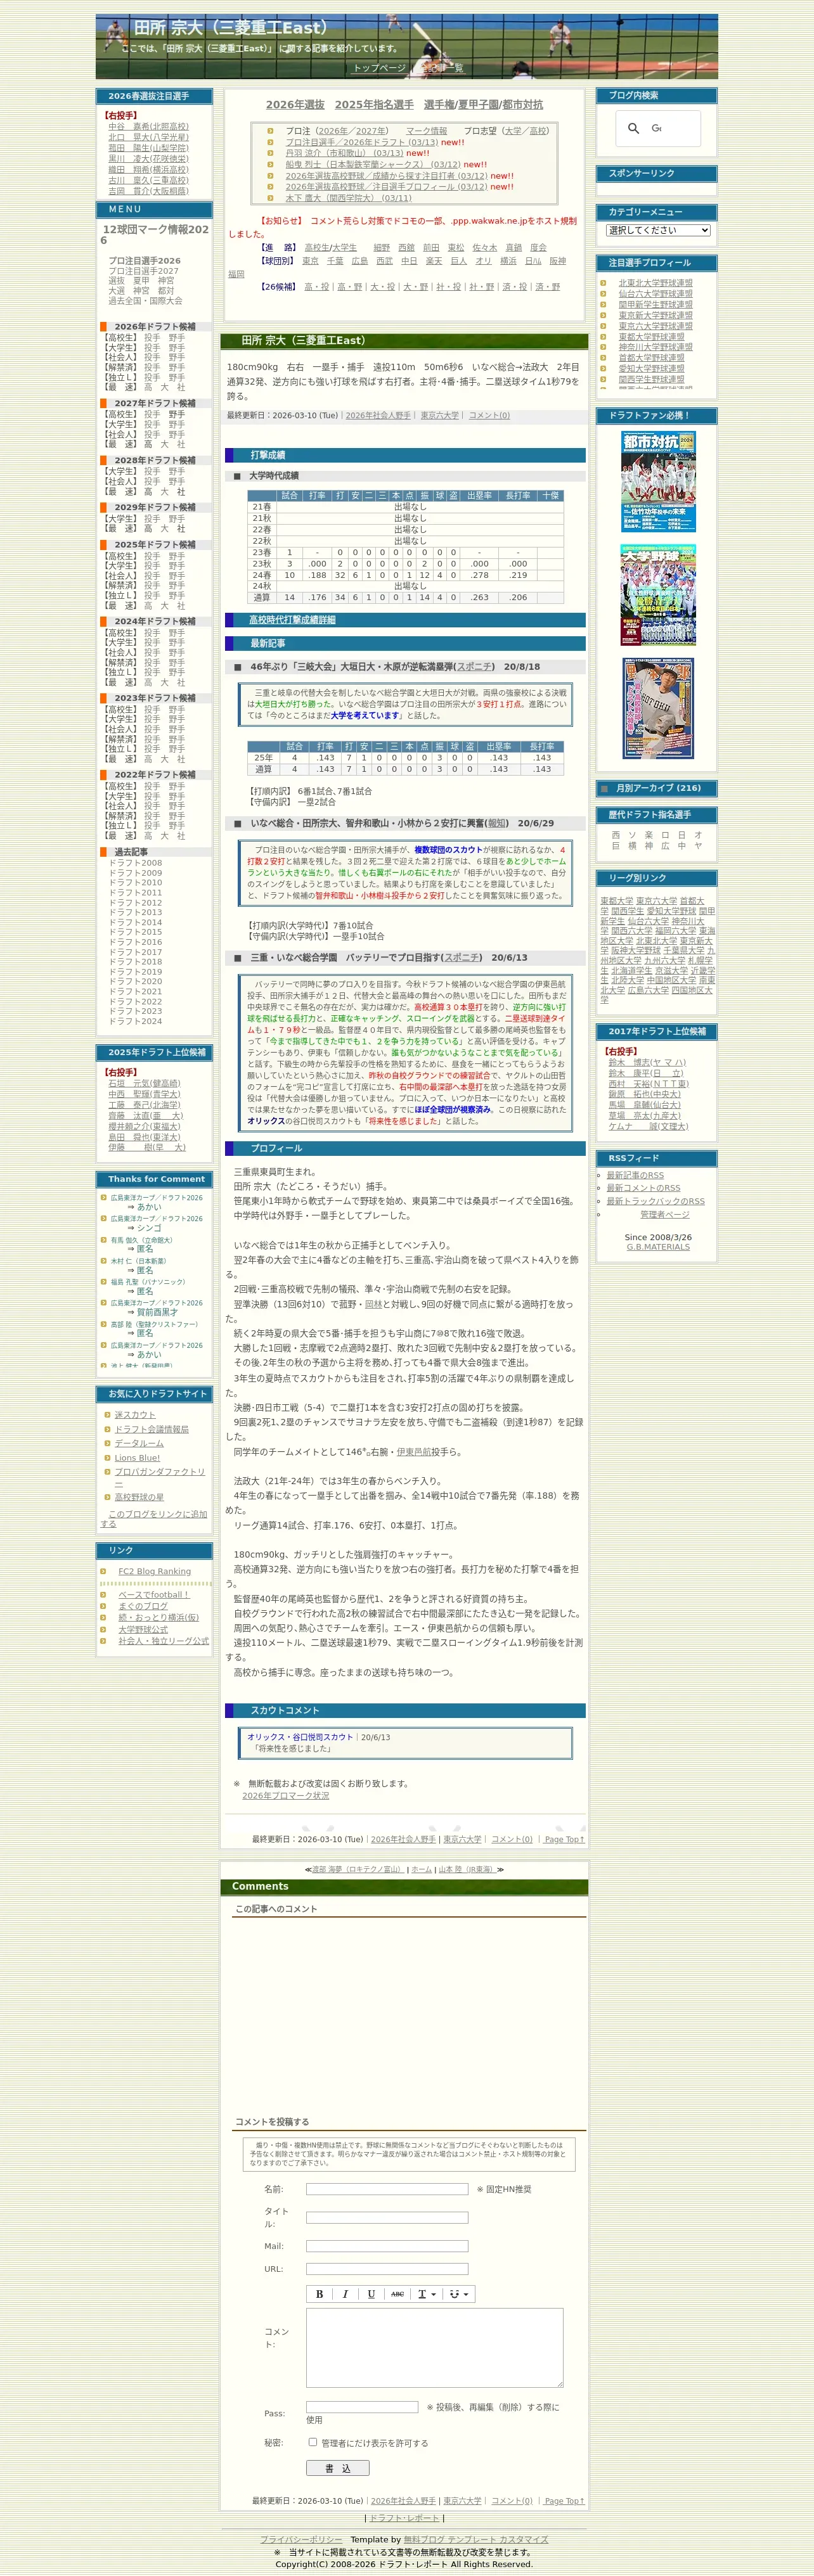Open the ドラフト･レポート footer link

tap(405, 2518)
